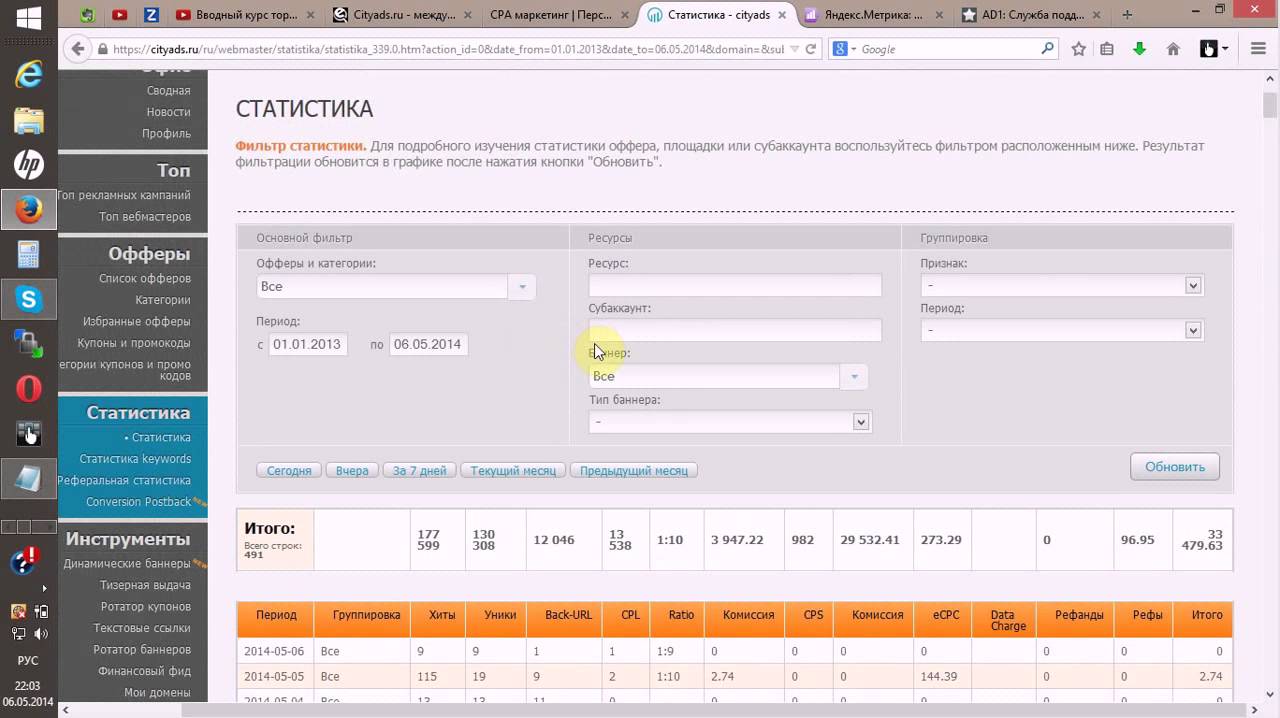Open the bookmarks list icon
This screenshot has height=718, width=1280.
click(1107, 49)
